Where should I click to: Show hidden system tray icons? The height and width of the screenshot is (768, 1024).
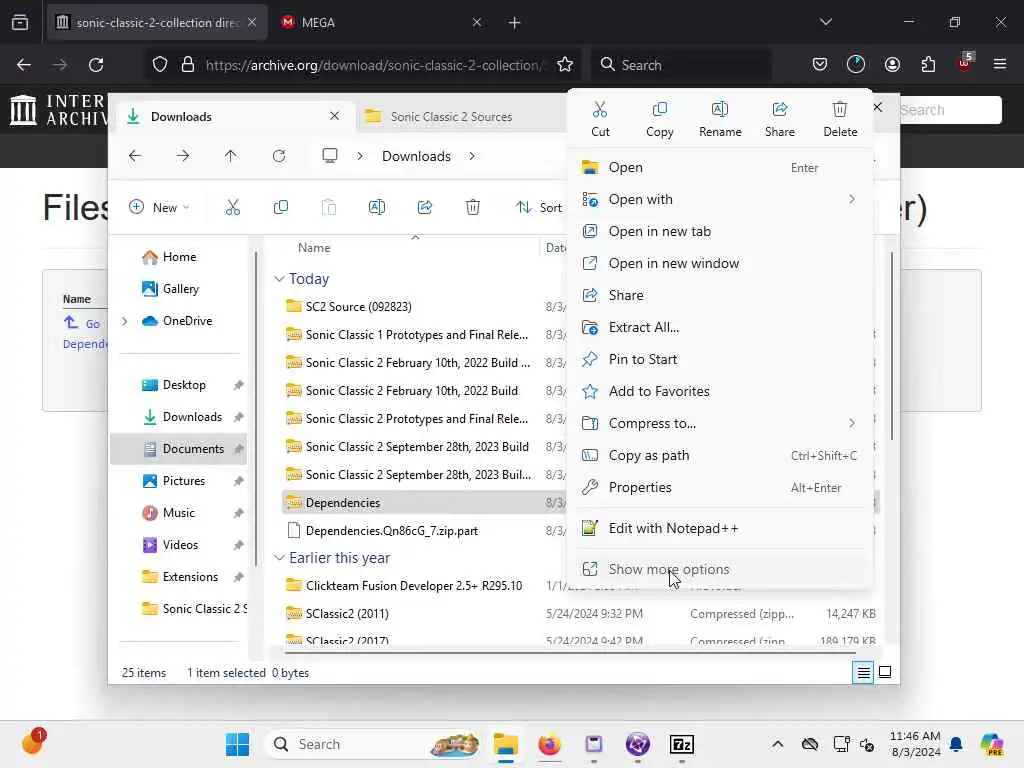[x=777, y=744]
